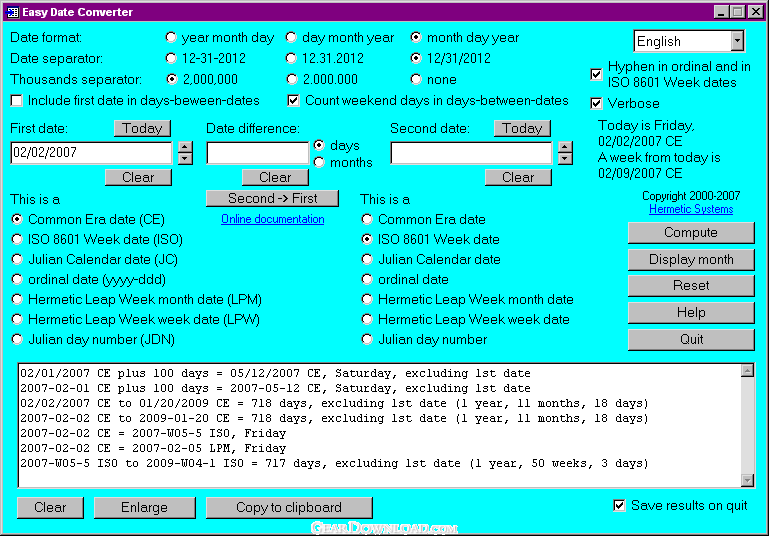
Task: Enable Include first date in days-between-dates
Action: point(17,101)
